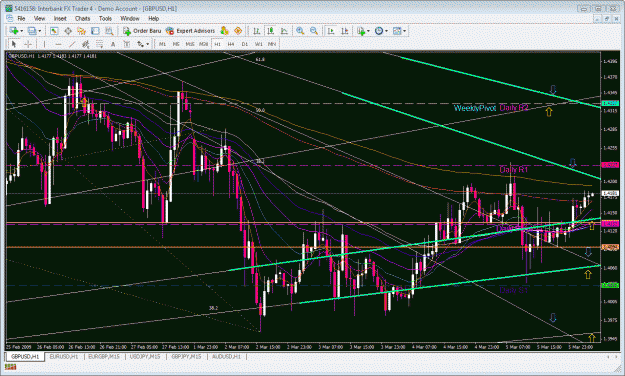This screenshot has width=625, height=376.
Task: Expand the arrows tool dropdown
Action: [147, 44]
